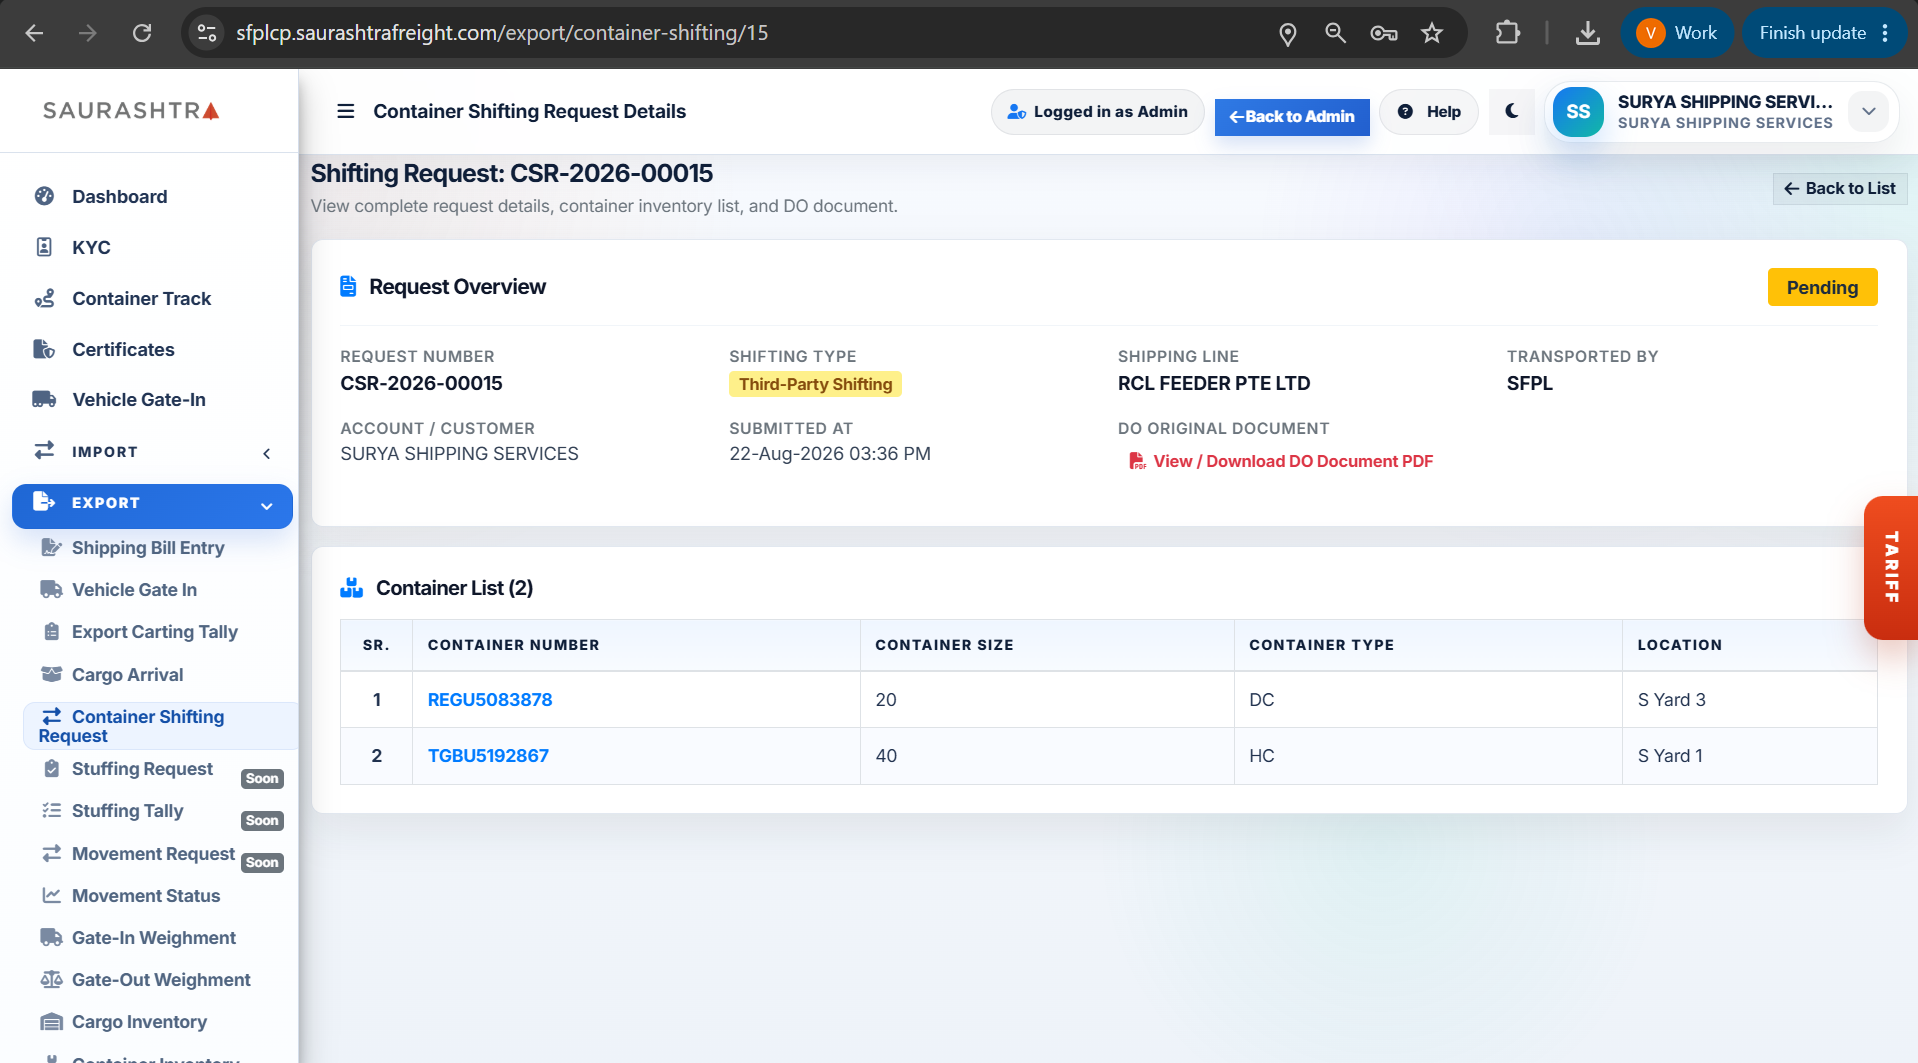Click the browser forward arrow
Image resolution: width=1918 pixels, height=1063 pixels.
pos(88,33)
